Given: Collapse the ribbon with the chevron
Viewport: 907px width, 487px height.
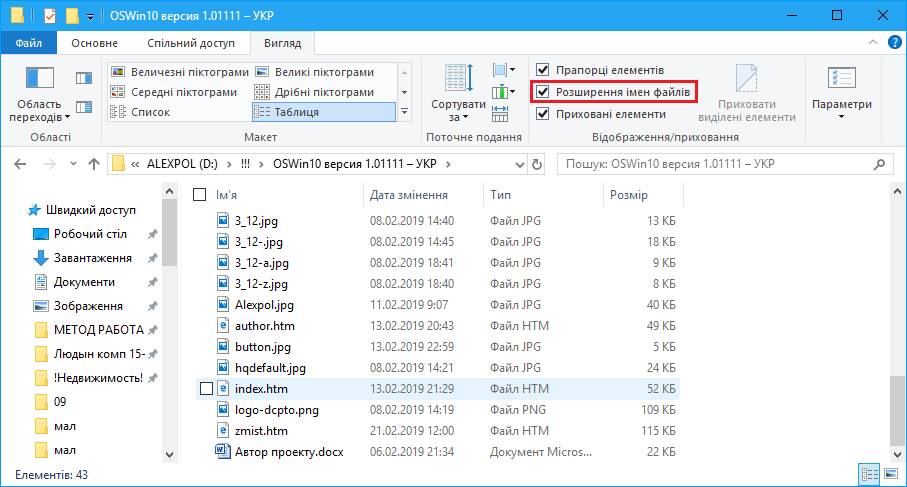Looking at the screenshot, I should pyautogui.click(x=873, y=42).
